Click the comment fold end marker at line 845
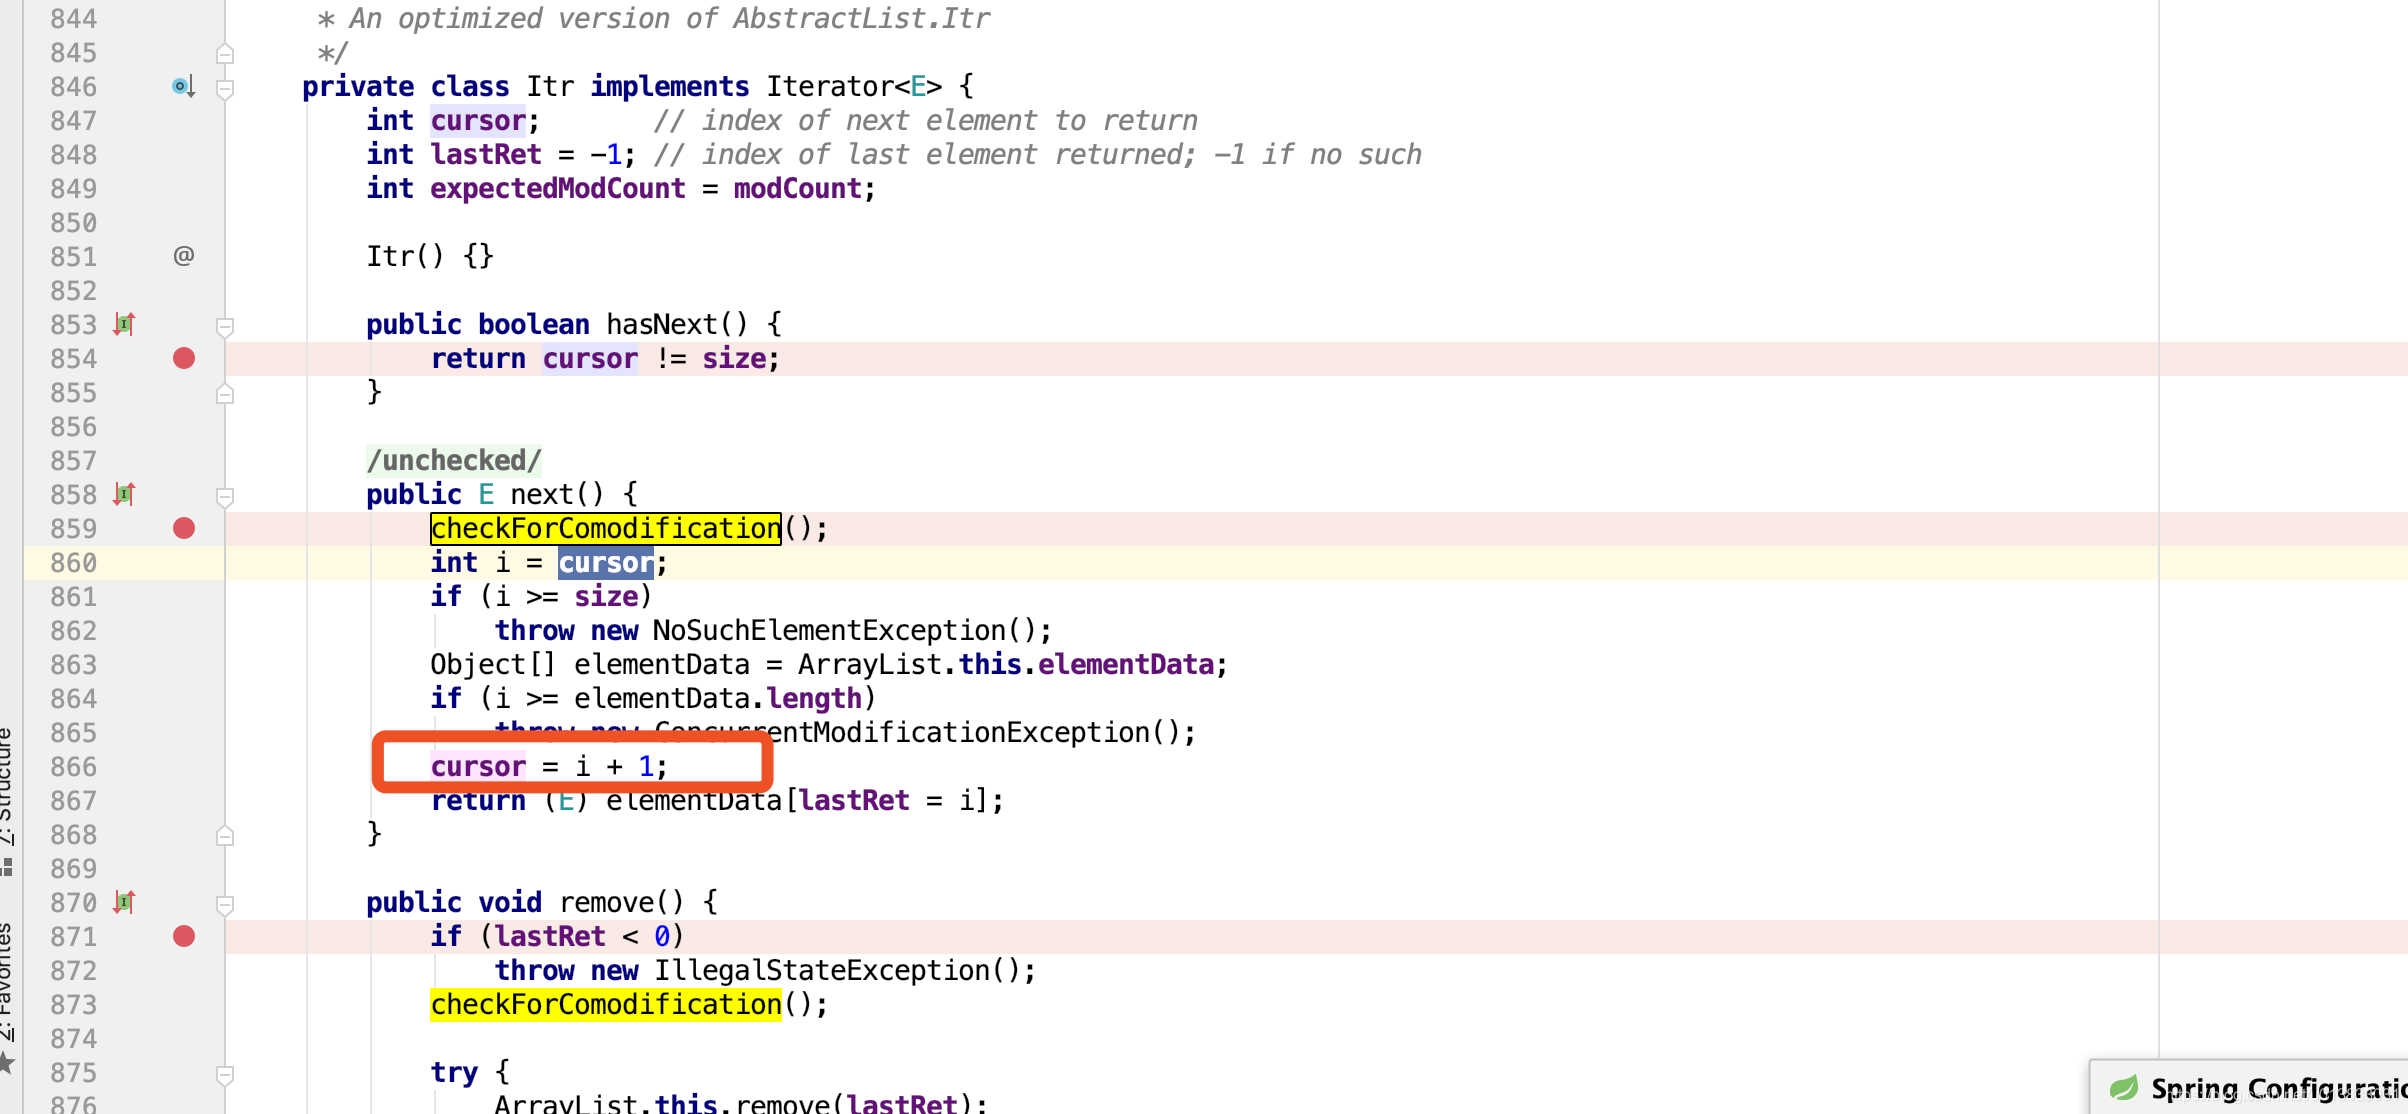The image size is (2408, 1114). pyautogui.click(x=225, y=53)
